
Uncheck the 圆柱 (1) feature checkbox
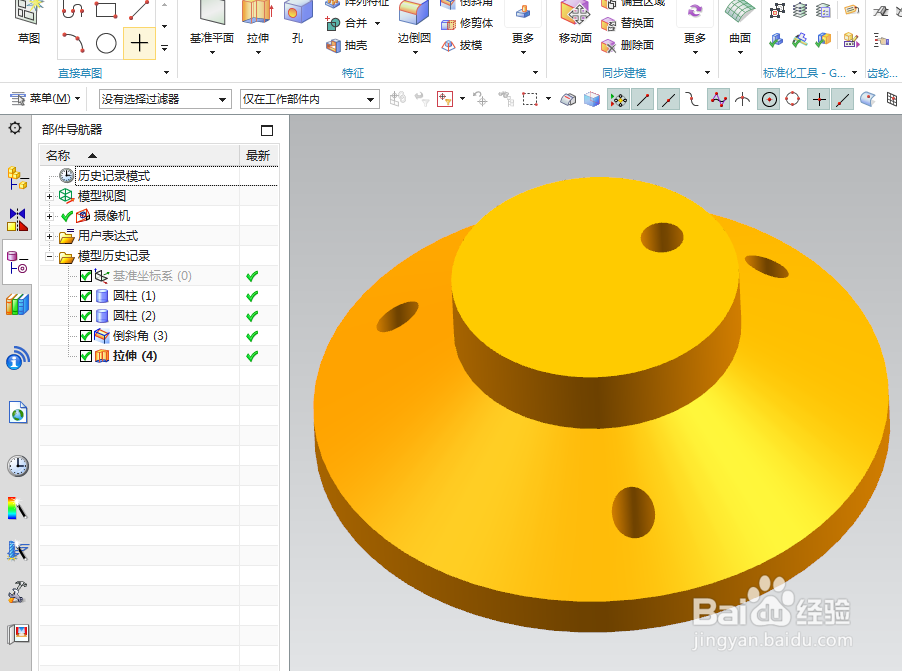[x=86, y=296]
